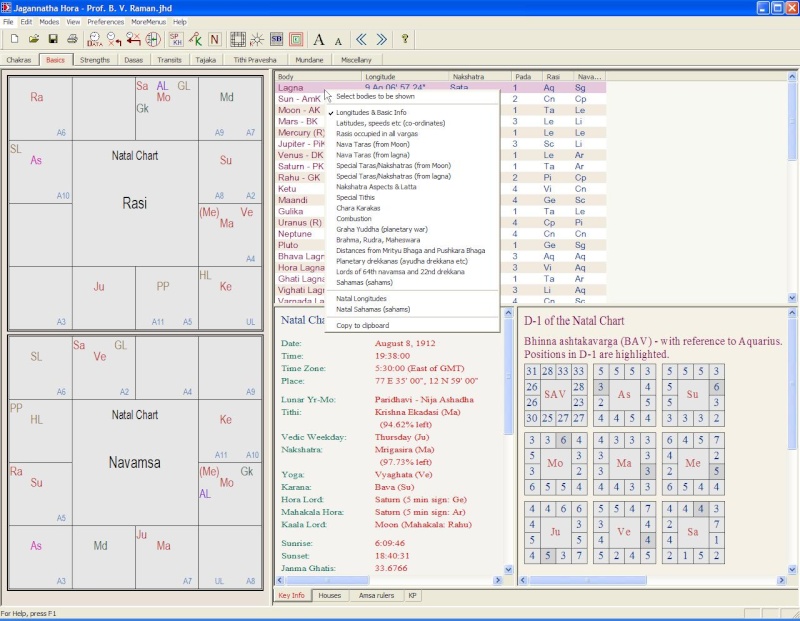Screen dimensions: 800x621
Task: Click the SB toolbar icon
Action: [x=277, y=39]
